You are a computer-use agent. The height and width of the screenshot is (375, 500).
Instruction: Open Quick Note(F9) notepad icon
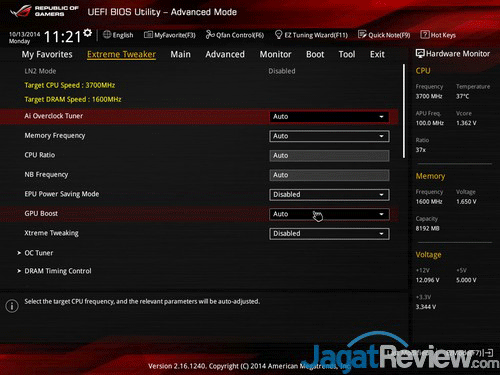coord(362,35)
